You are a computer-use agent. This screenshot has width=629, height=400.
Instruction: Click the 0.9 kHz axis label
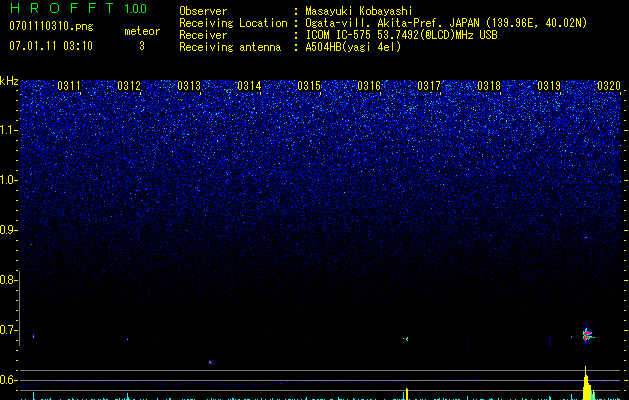click(8, 230)
